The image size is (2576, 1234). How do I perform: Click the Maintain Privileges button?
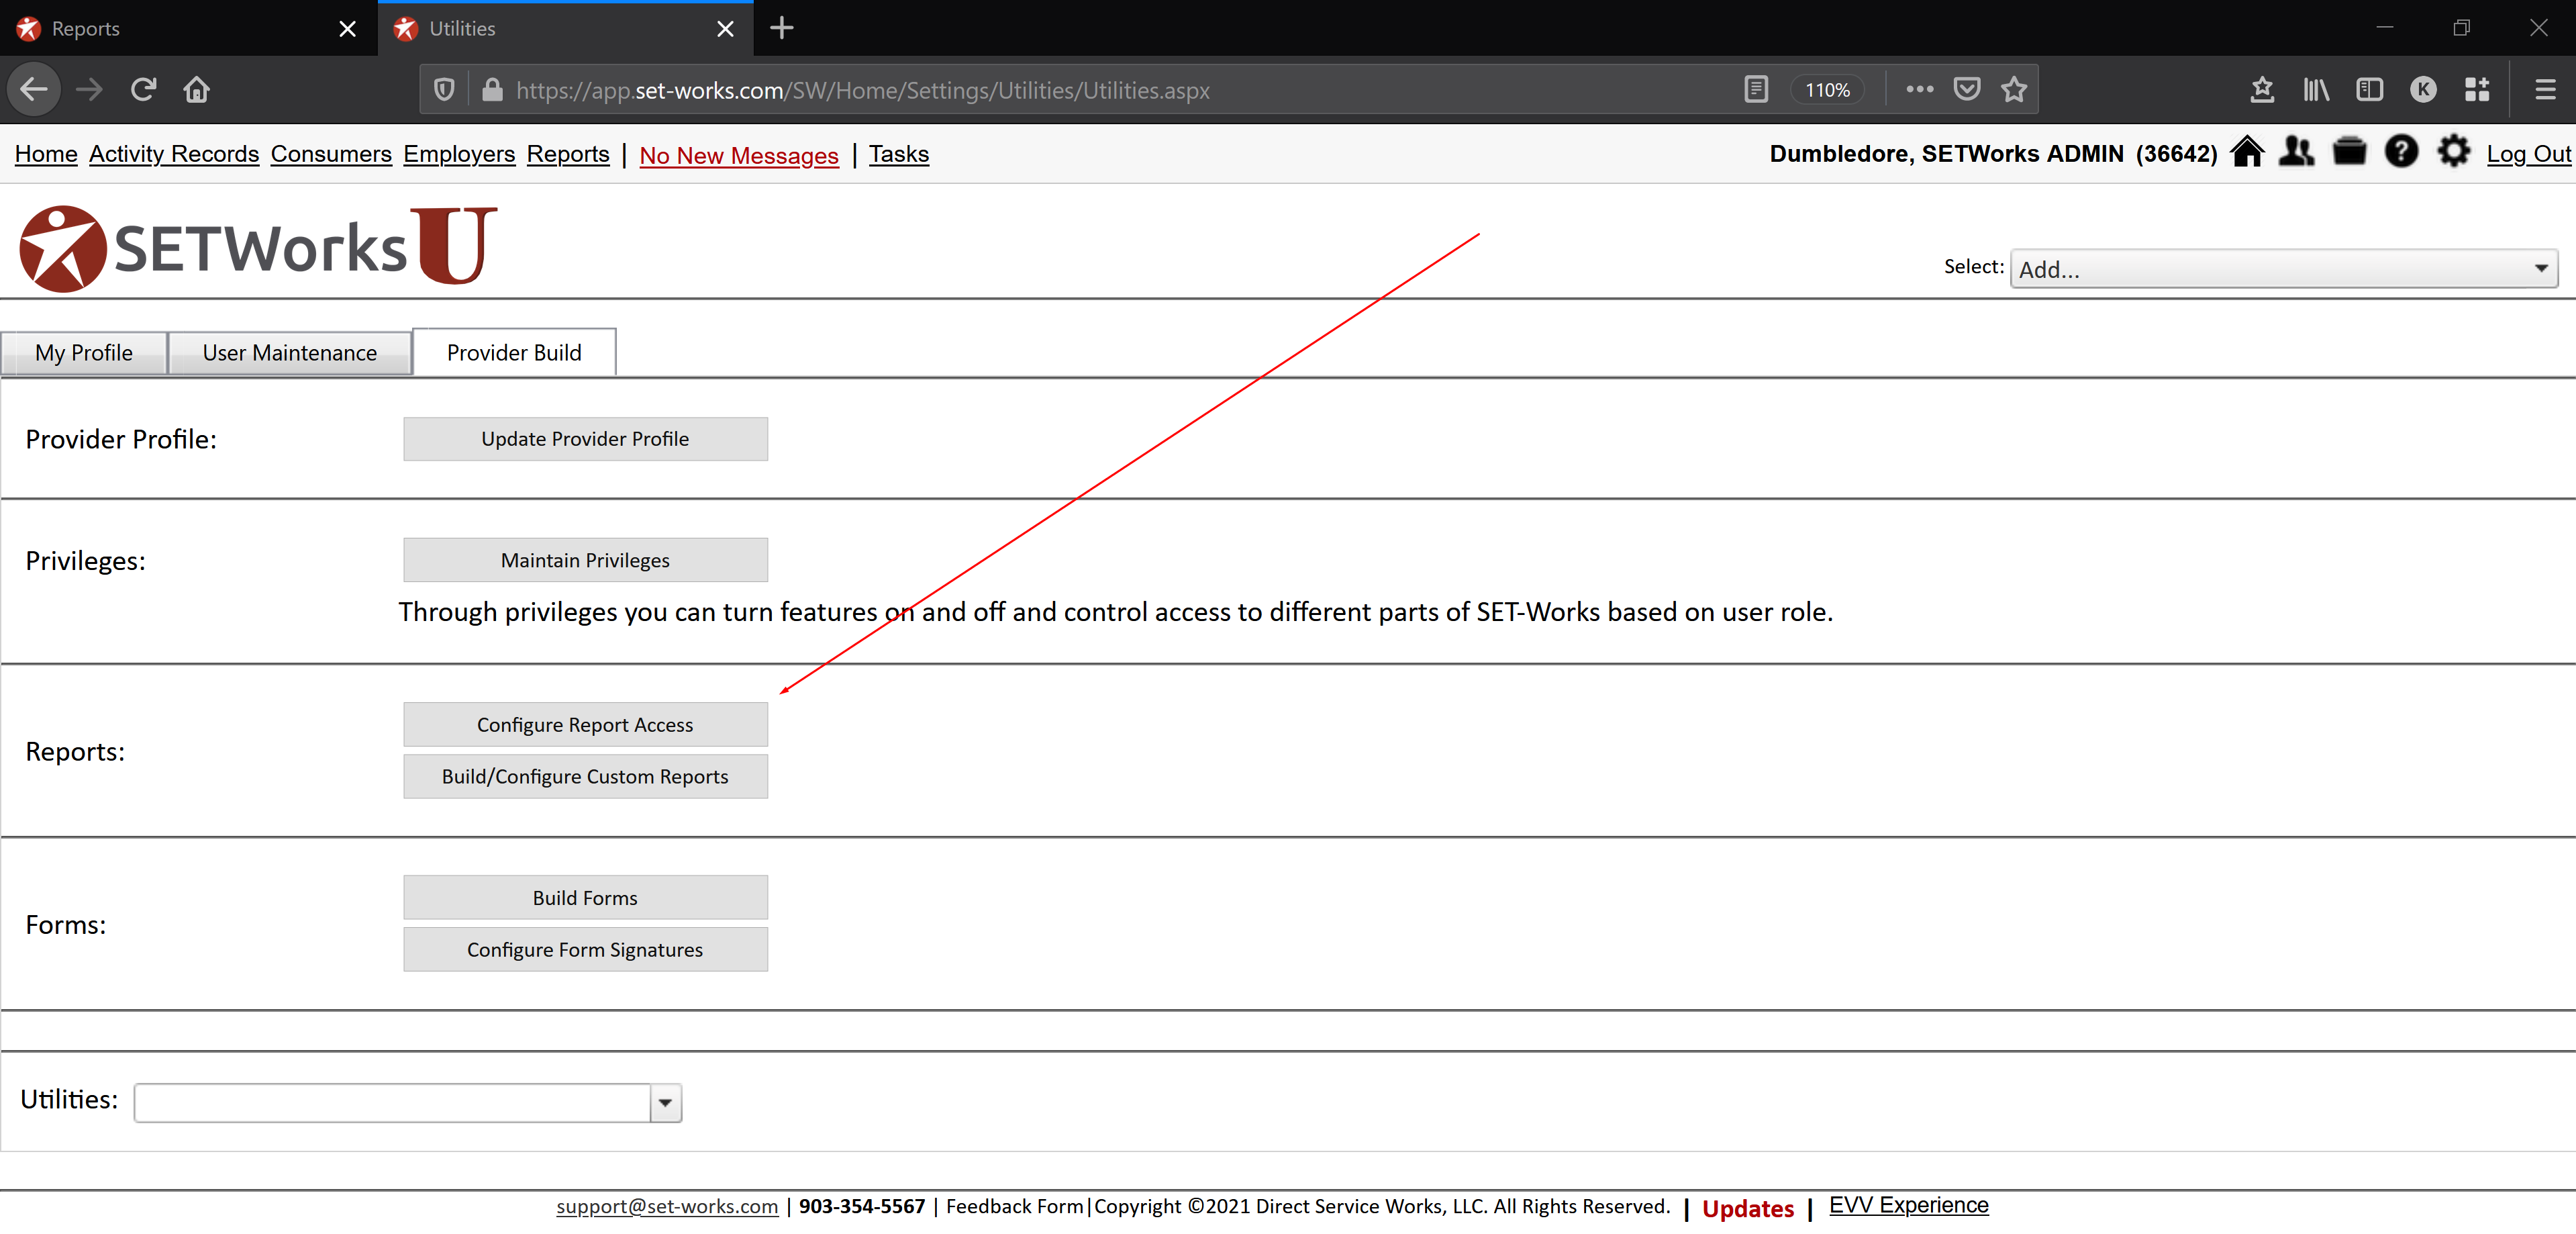coord(585,560)
